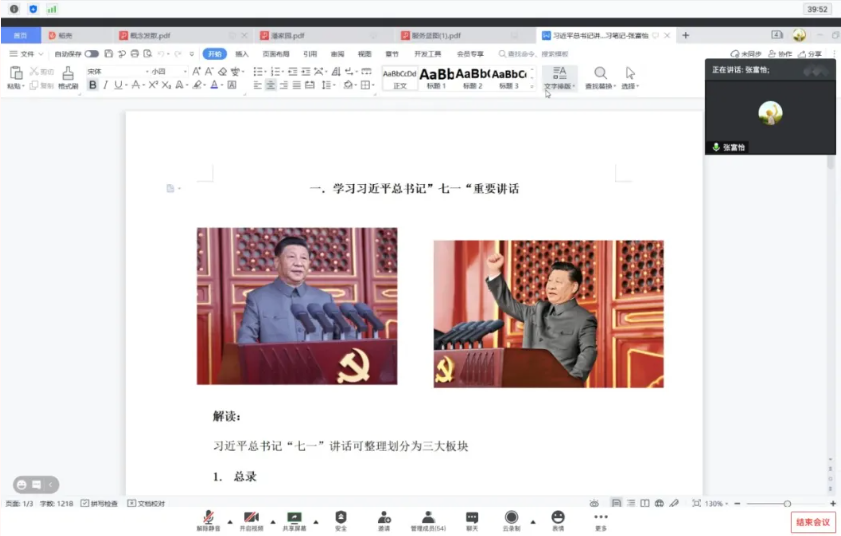Click the 格式刷 format painter icon
The image size is (841, 536).
pos(68,77)
